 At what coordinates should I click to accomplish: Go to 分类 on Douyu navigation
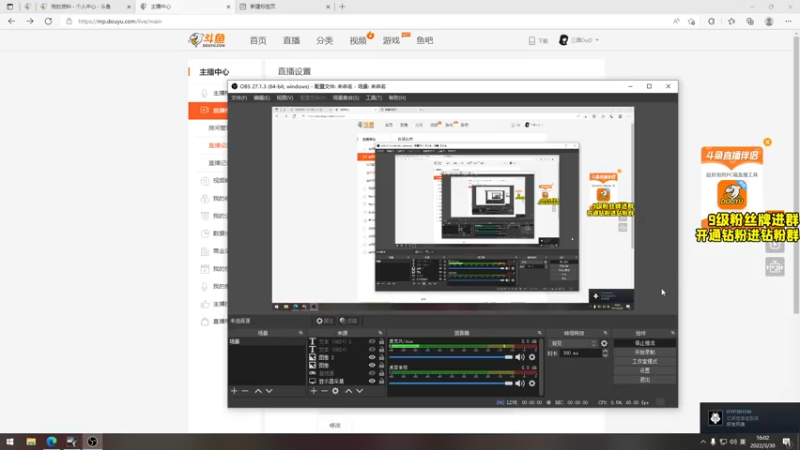pos(324,40)
